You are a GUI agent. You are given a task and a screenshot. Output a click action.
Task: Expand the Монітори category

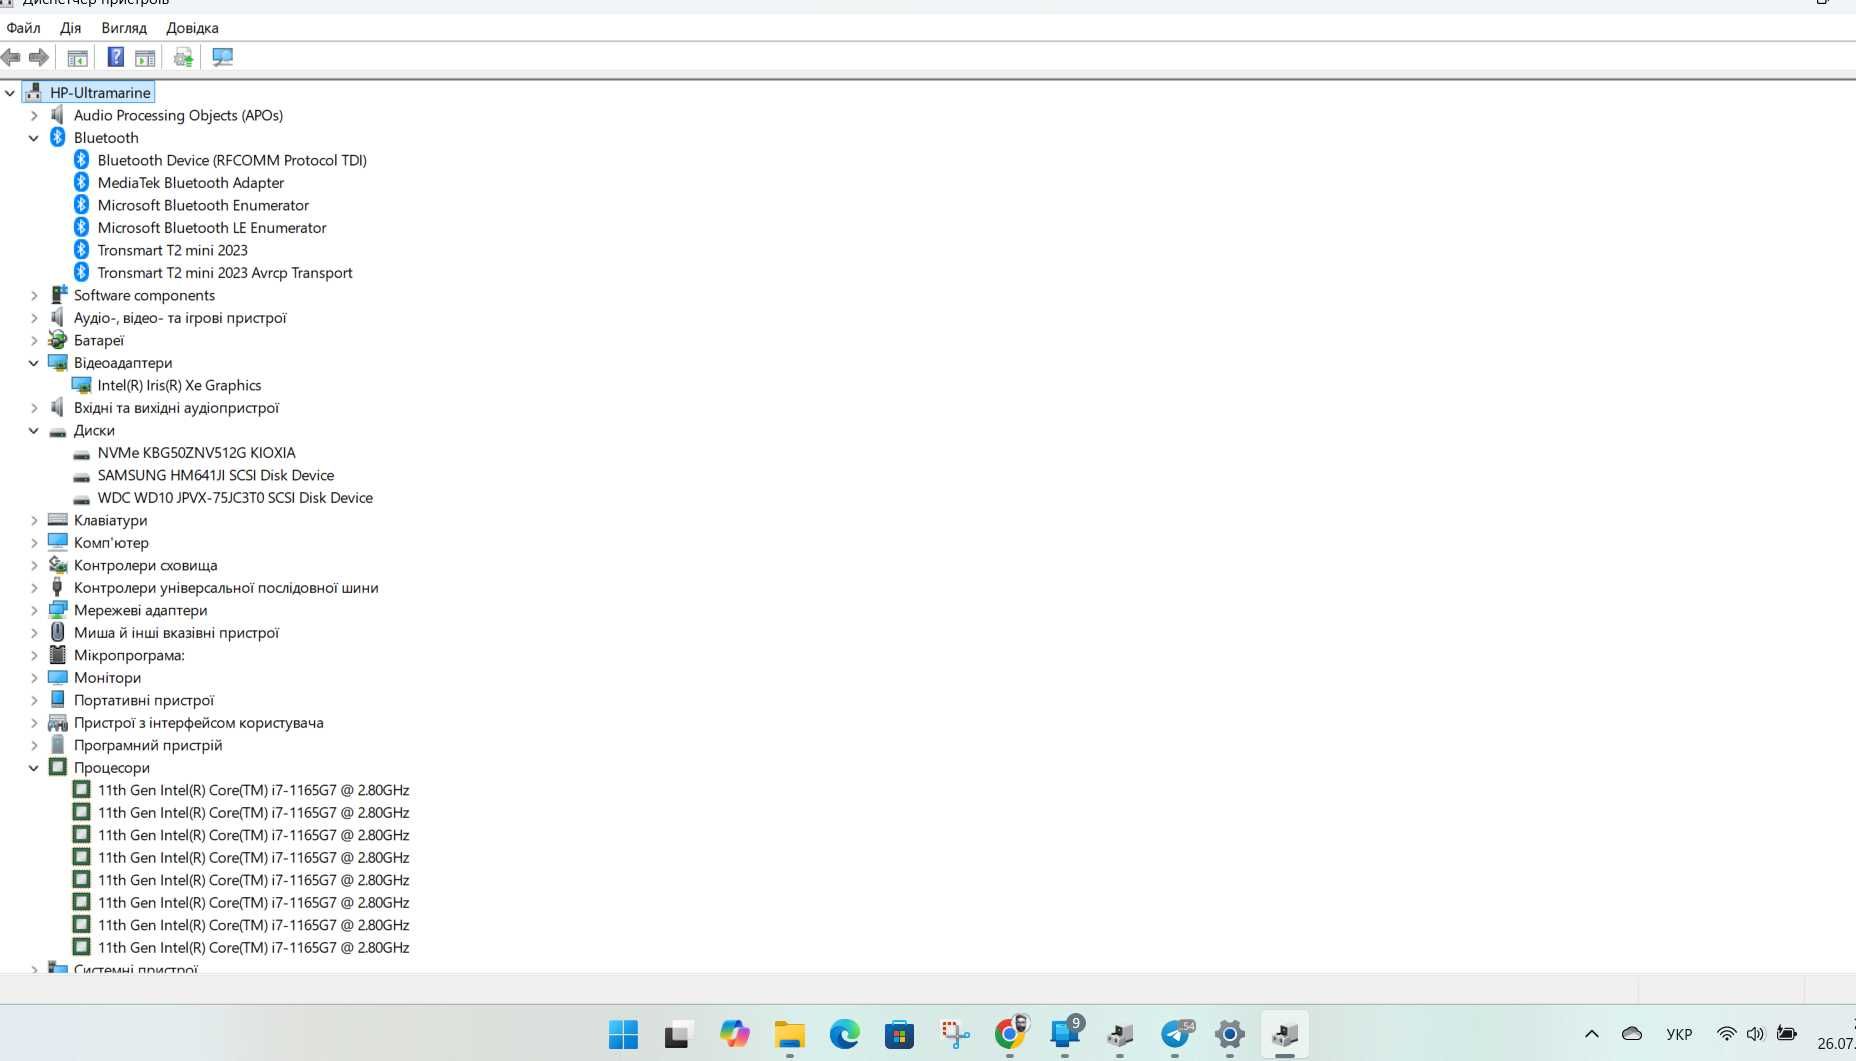click(34, 678)
